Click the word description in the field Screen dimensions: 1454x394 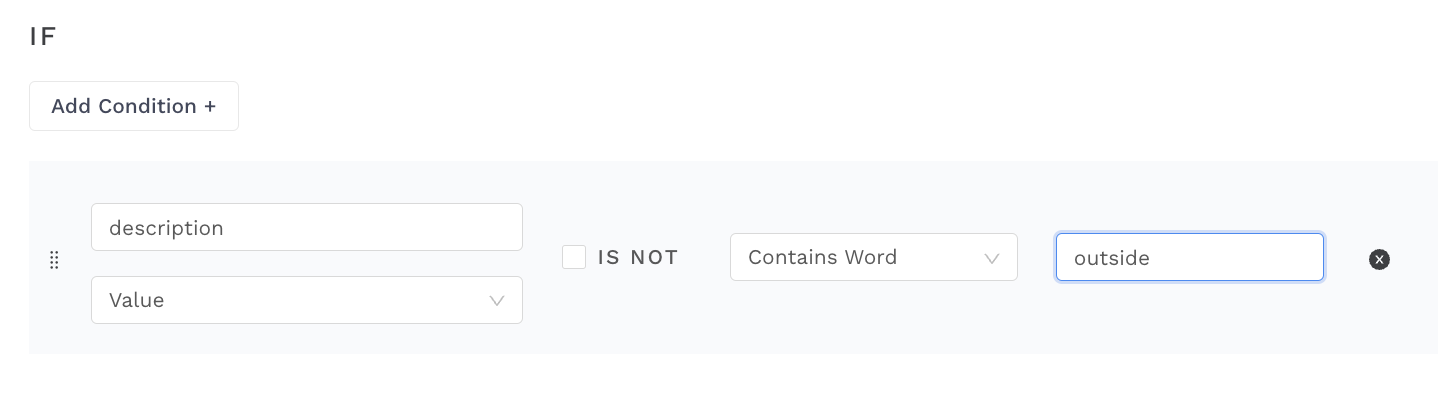166,228
